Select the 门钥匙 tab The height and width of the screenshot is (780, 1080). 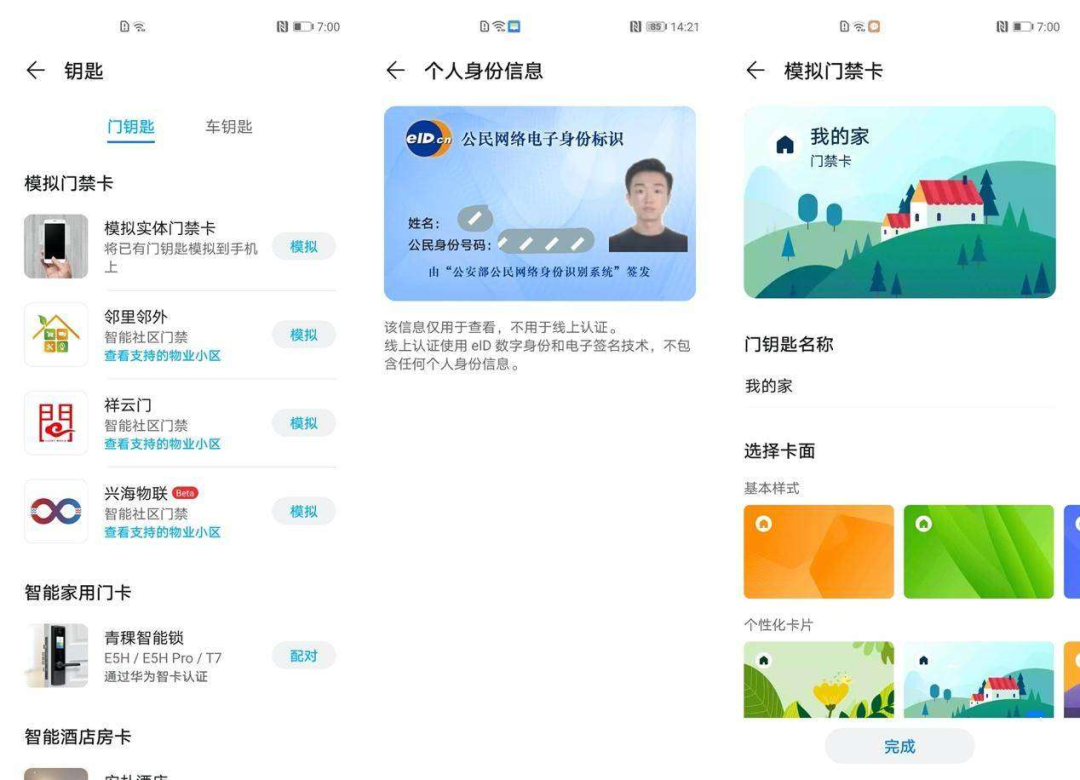click(x=131, y=127)
